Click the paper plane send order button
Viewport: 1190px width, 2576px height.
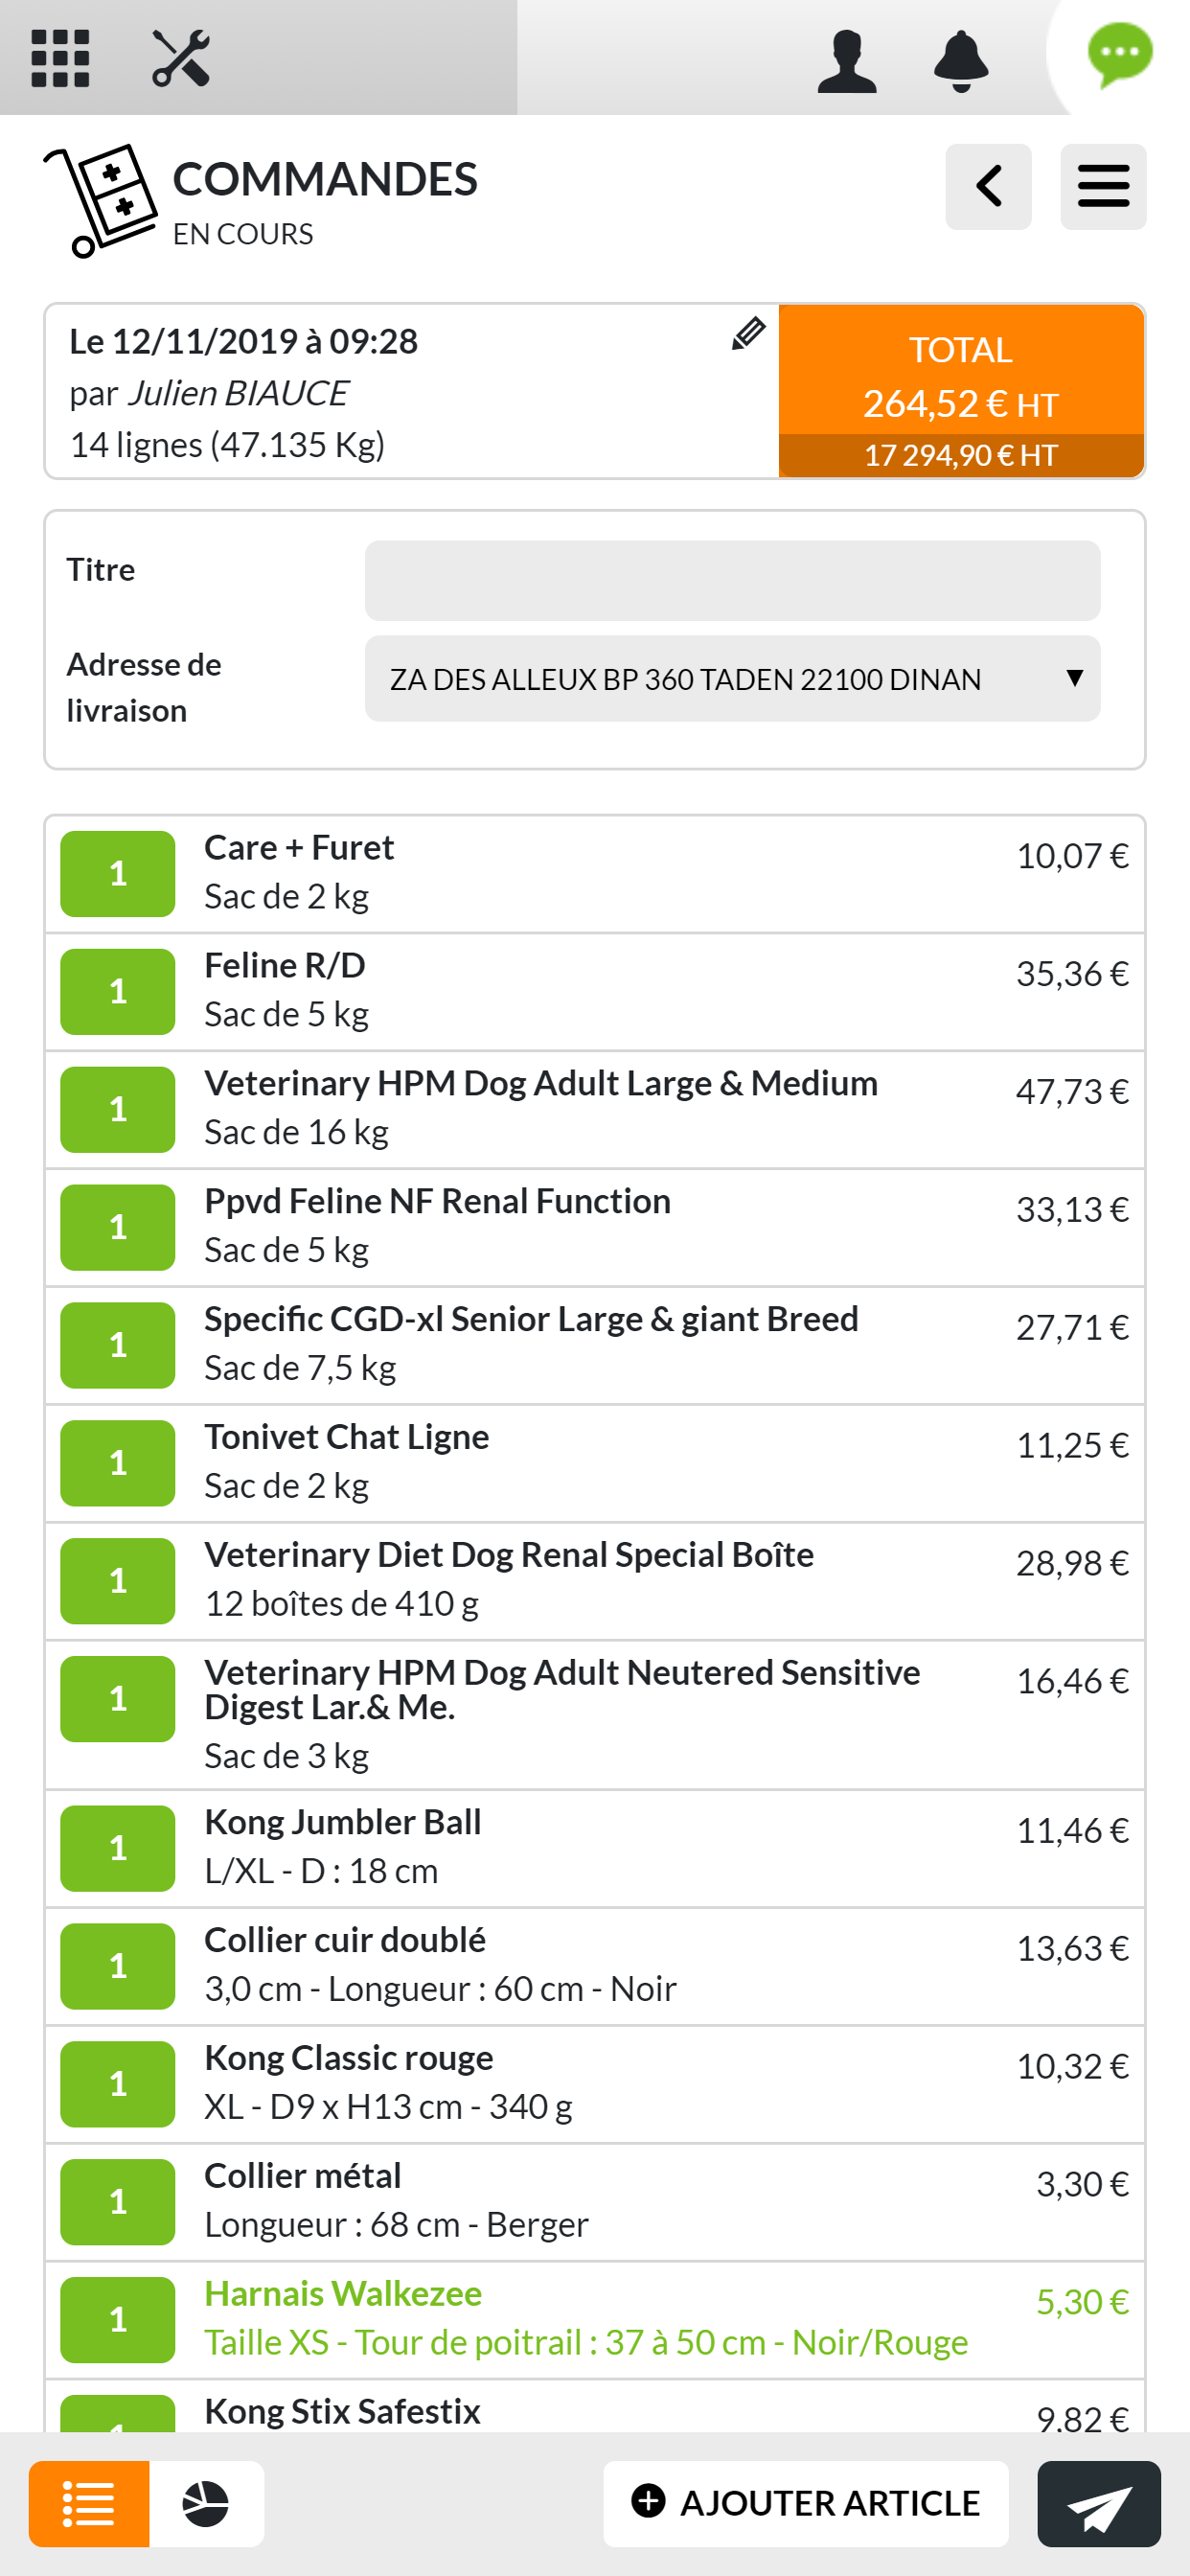click(1098, 2503)
